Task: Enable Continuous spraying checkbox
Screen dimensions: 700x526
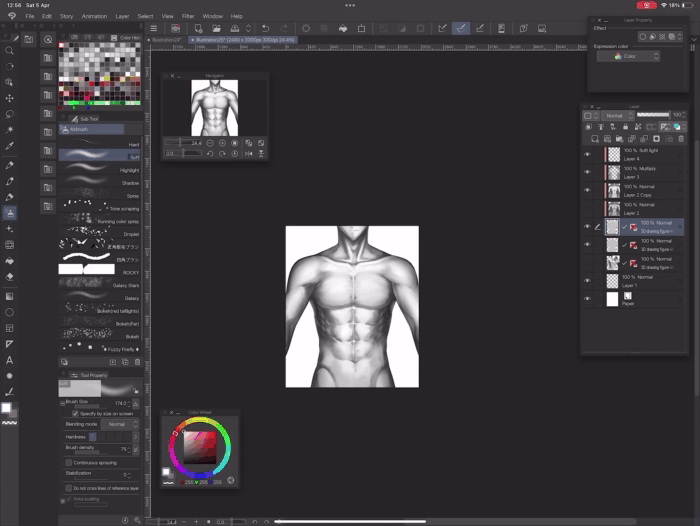Action: point(68,463)
